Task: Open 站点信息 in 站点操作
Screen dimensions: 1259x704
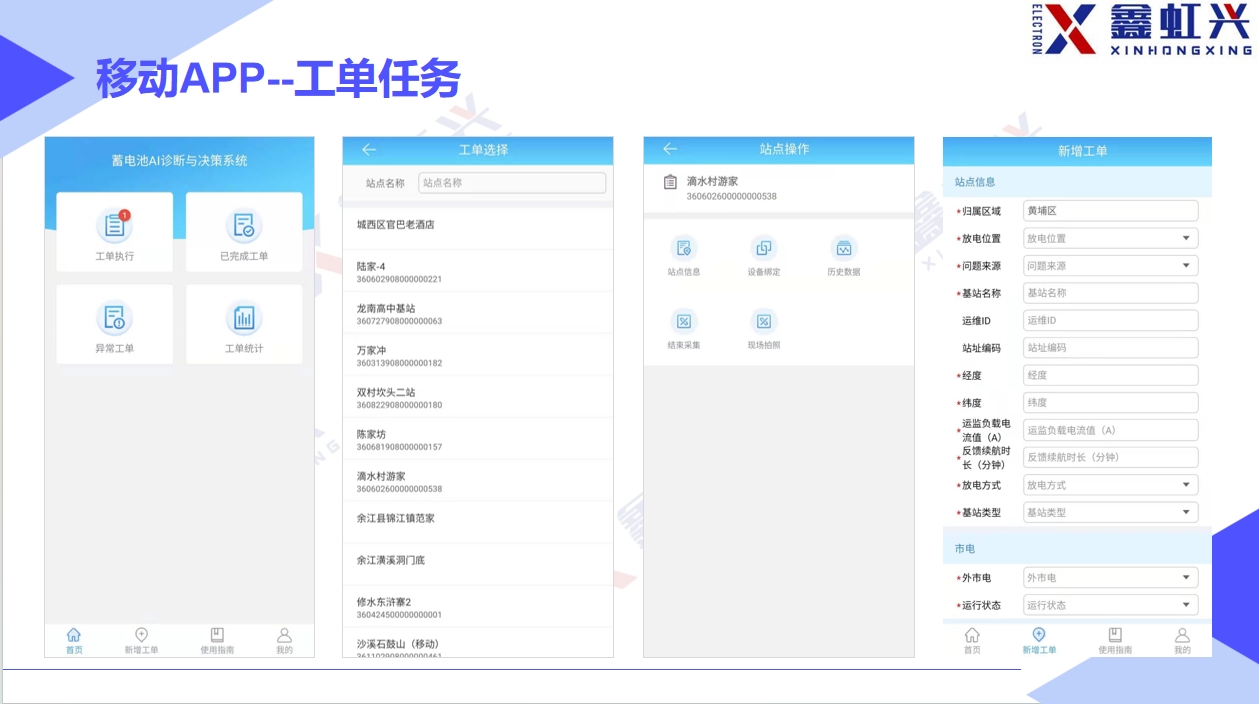Action: coord(684,256)
